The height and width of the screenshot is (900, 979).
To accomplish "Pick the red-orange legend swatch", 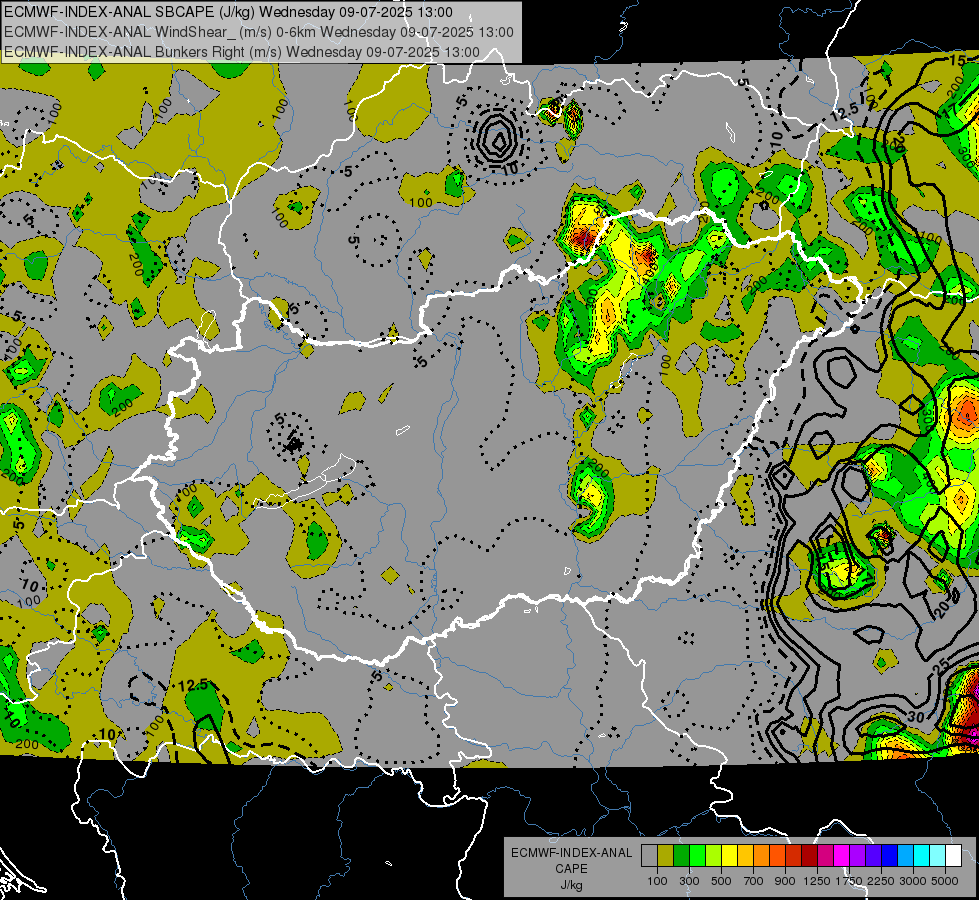I will (777, 856).
